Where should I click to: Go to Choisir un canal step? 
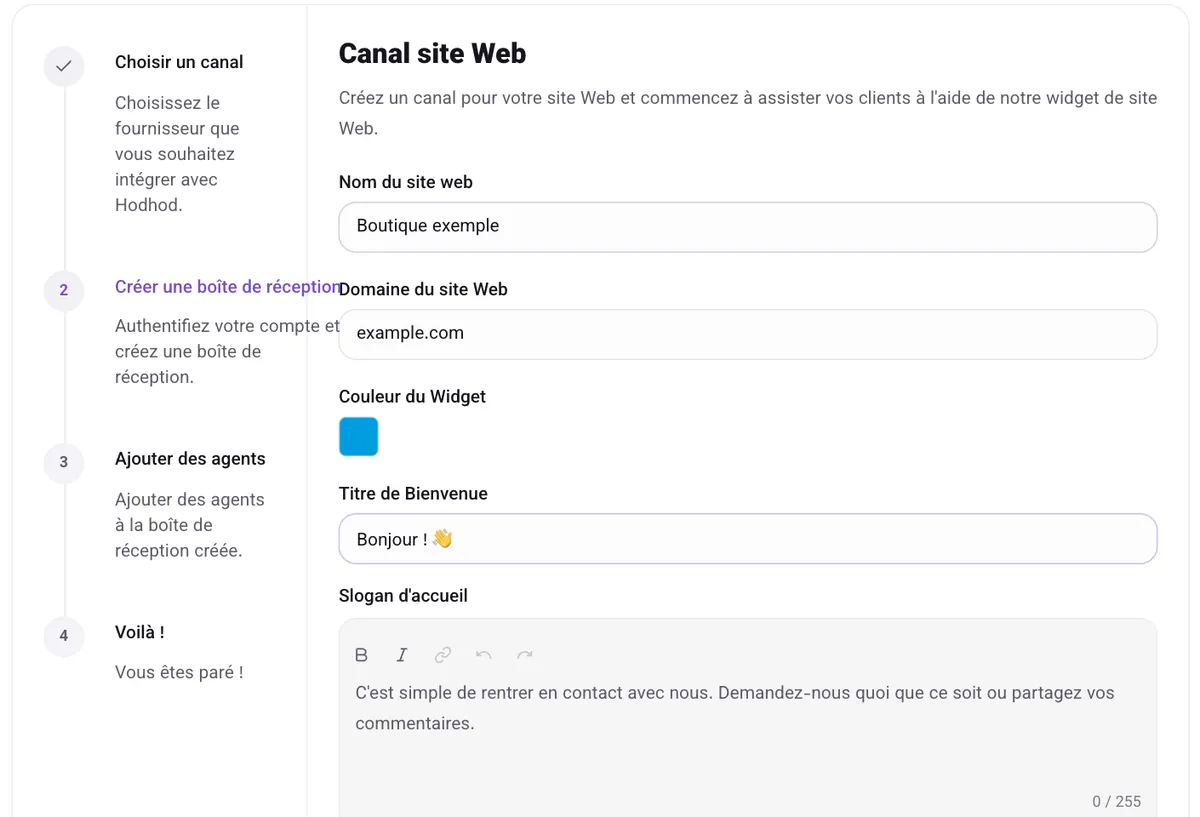point(179,62)
